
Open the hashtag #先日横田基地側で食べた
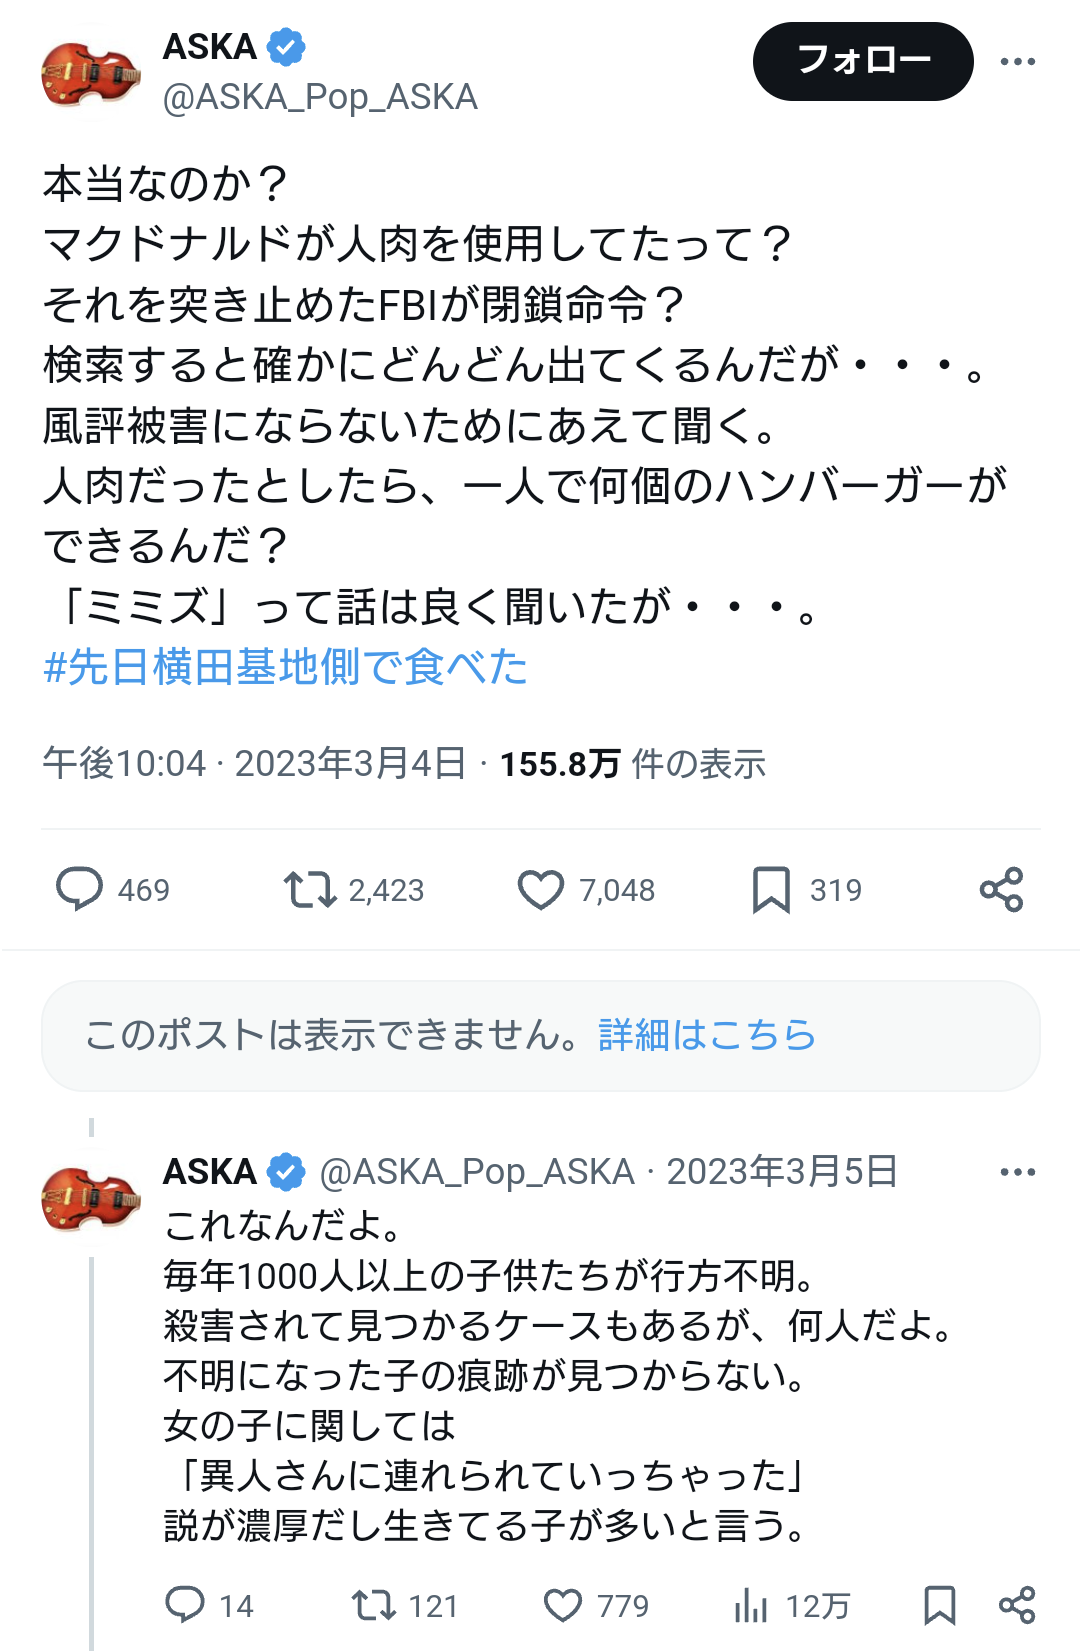[286, 667]
